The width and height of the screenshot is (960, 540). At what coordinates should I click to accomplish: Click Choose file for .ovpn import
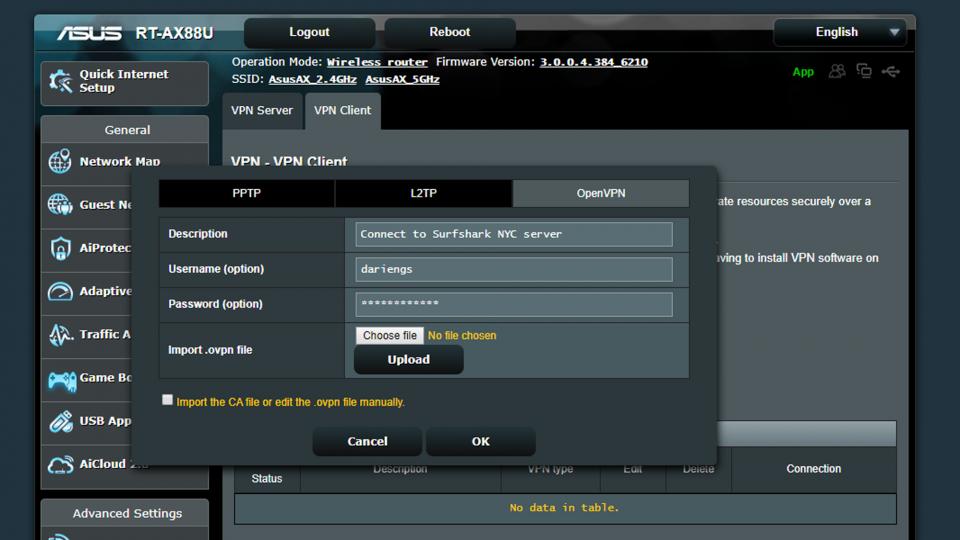point(389,336)
